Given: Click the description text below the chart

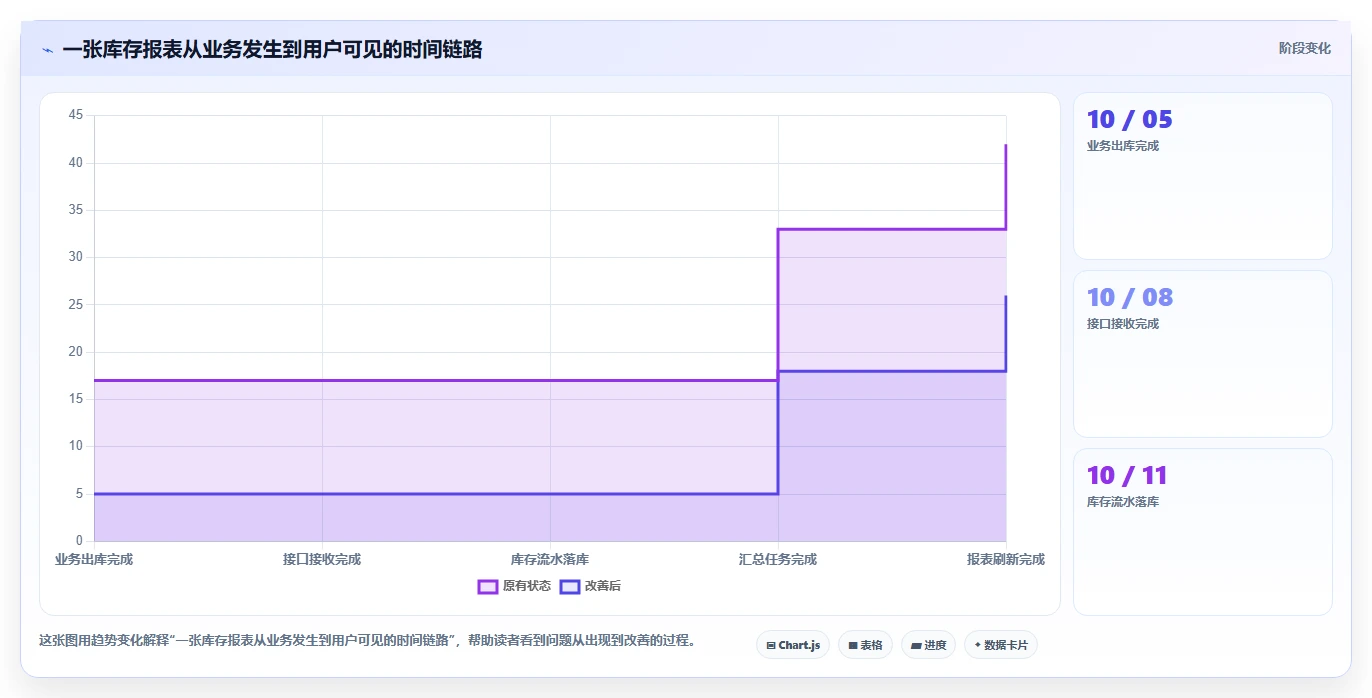Looking at the screenshot, I should [367, 640].
